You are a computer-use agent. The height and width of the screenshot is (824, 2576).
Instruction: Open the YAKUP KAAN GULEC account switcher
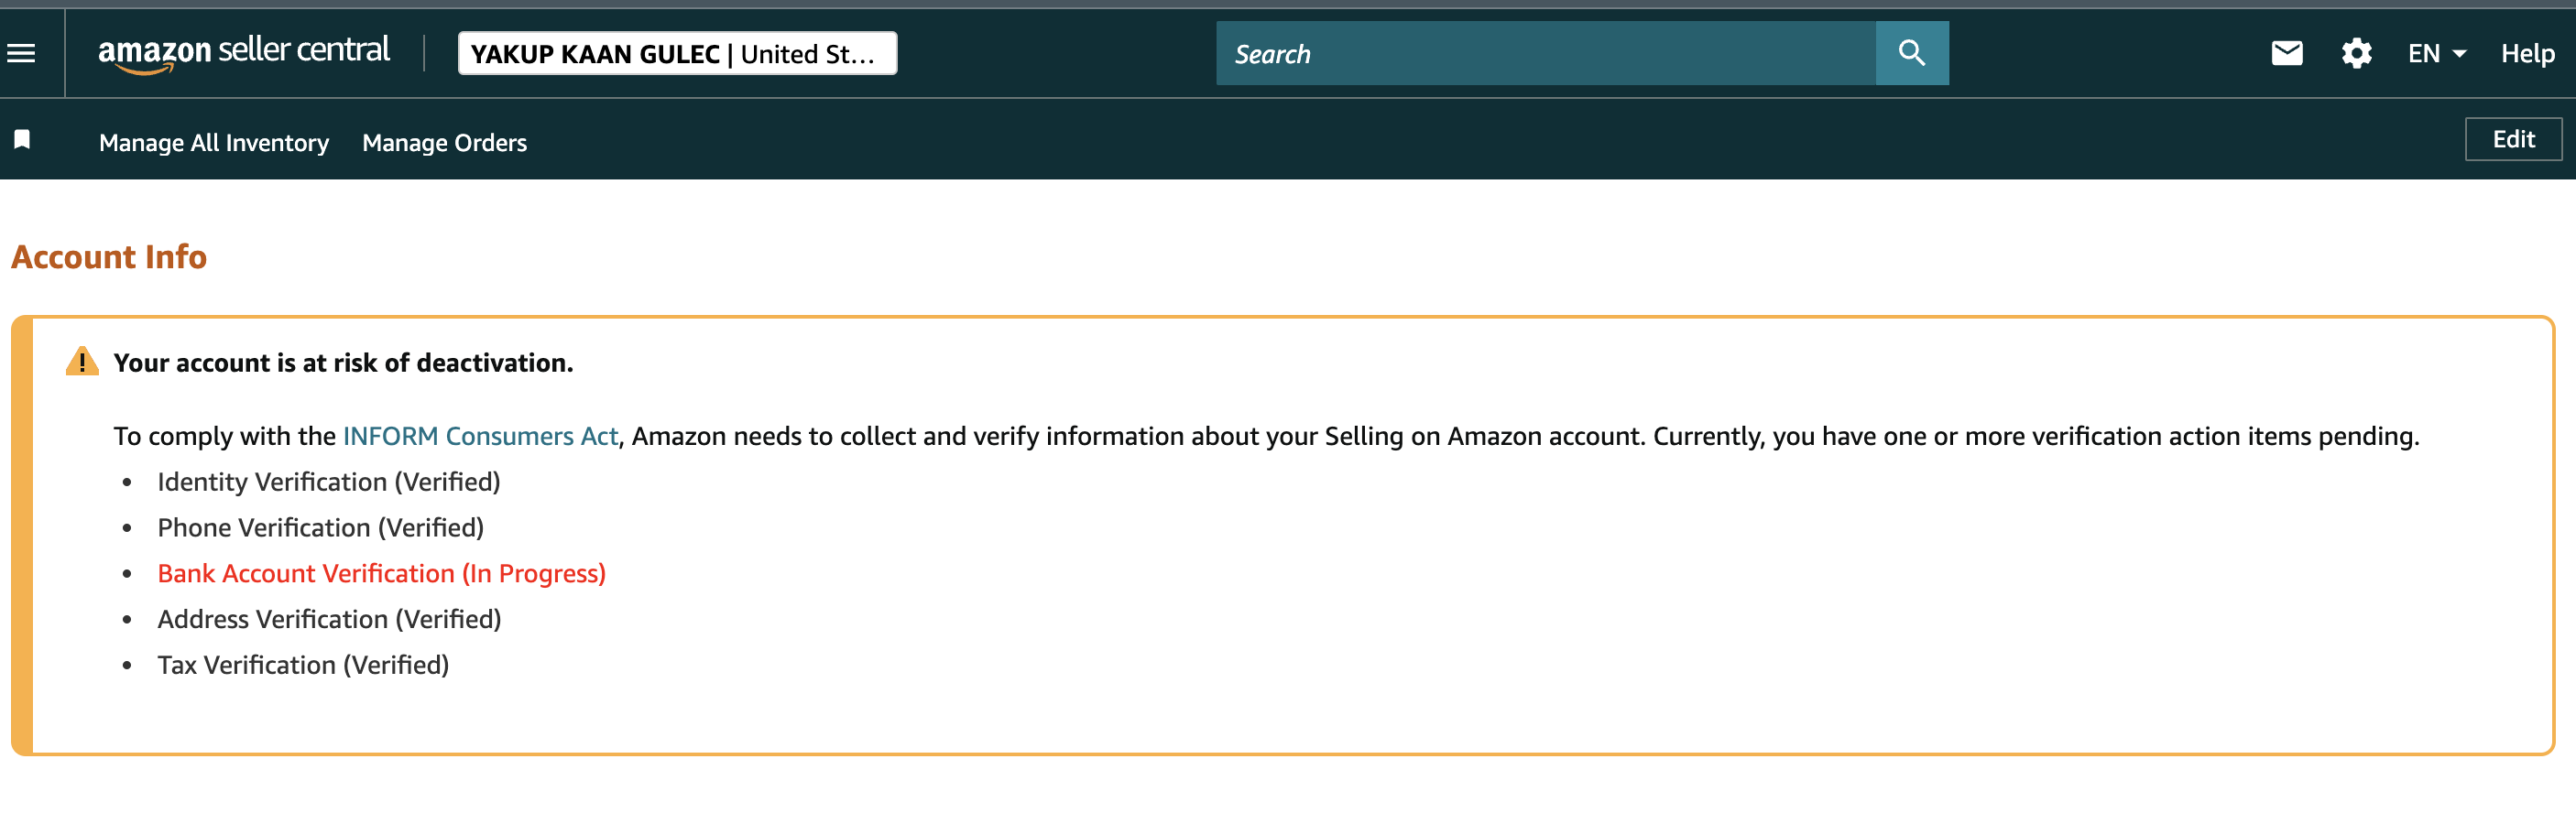(x=677, y=53)
